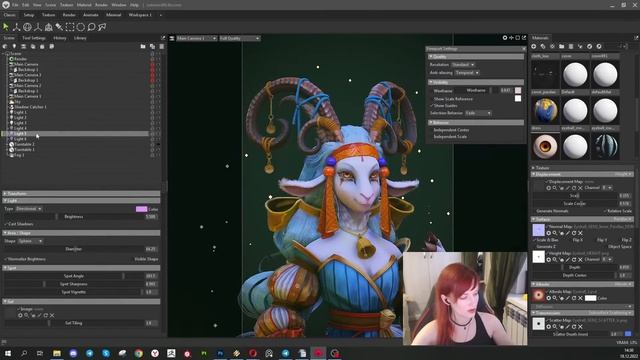
Task: Click the new folder icon in Scene panel
Action: [x=143, y=47]
